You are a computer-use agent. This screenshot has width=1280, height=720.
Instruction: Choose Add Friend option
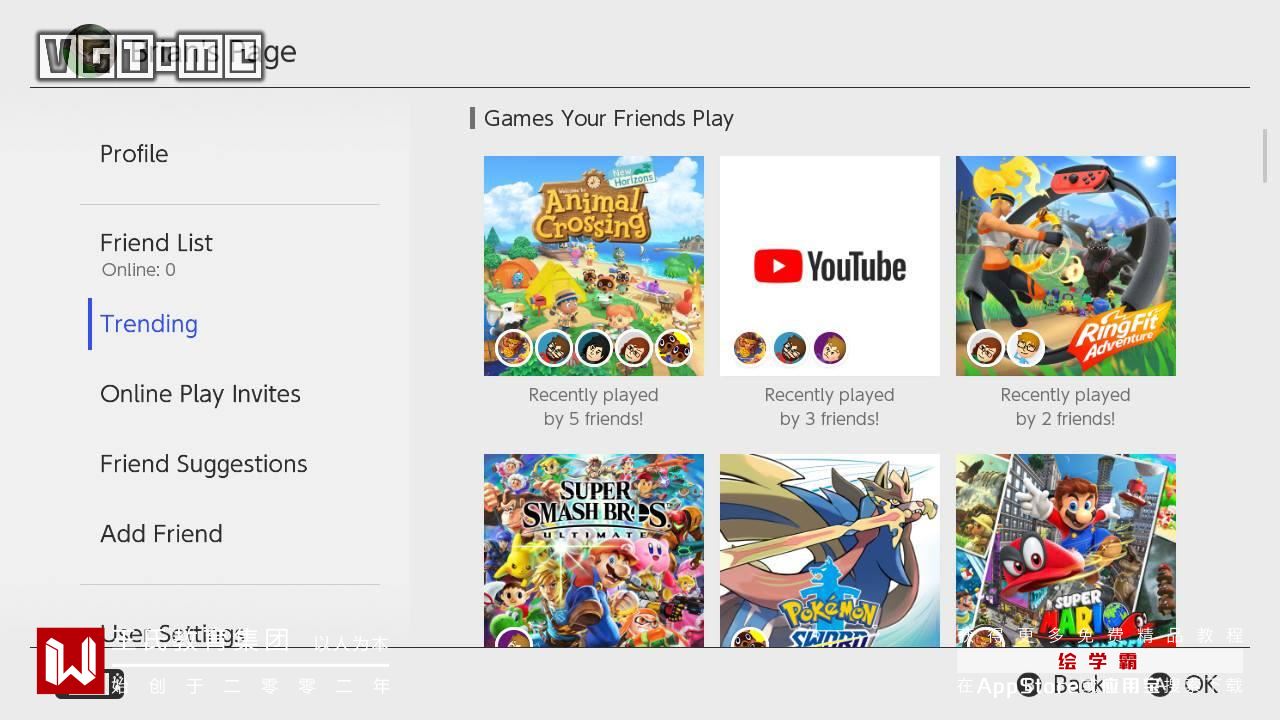161,534
